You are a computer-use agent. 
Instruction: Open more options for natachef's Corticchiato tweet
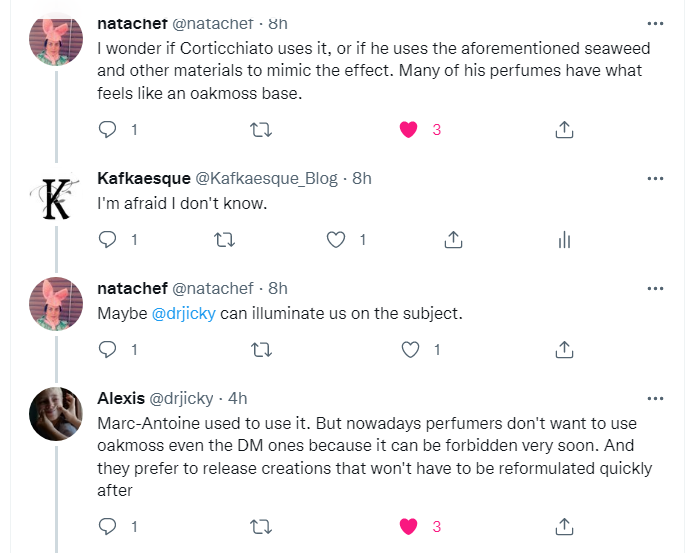(655, 23)
